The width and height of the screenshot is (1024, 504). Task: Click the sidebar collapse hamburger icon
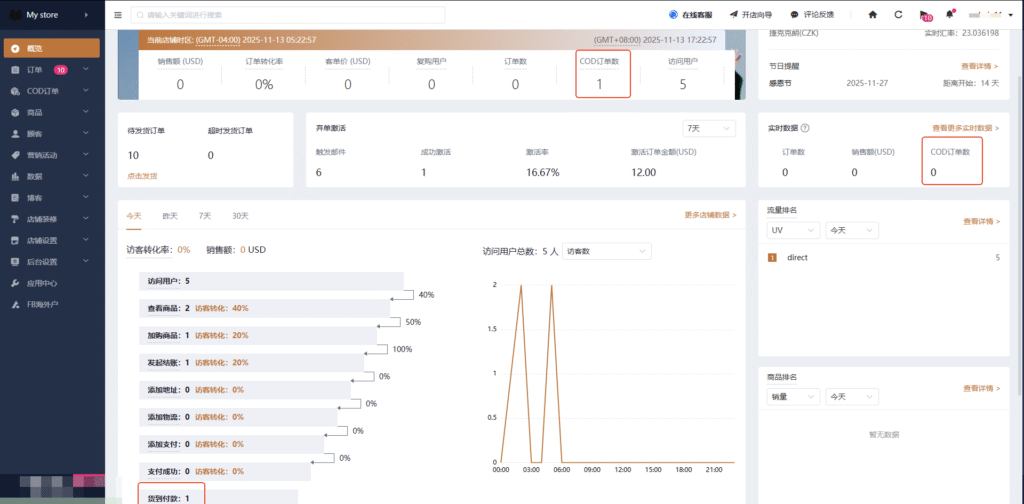tap(118, 15)
